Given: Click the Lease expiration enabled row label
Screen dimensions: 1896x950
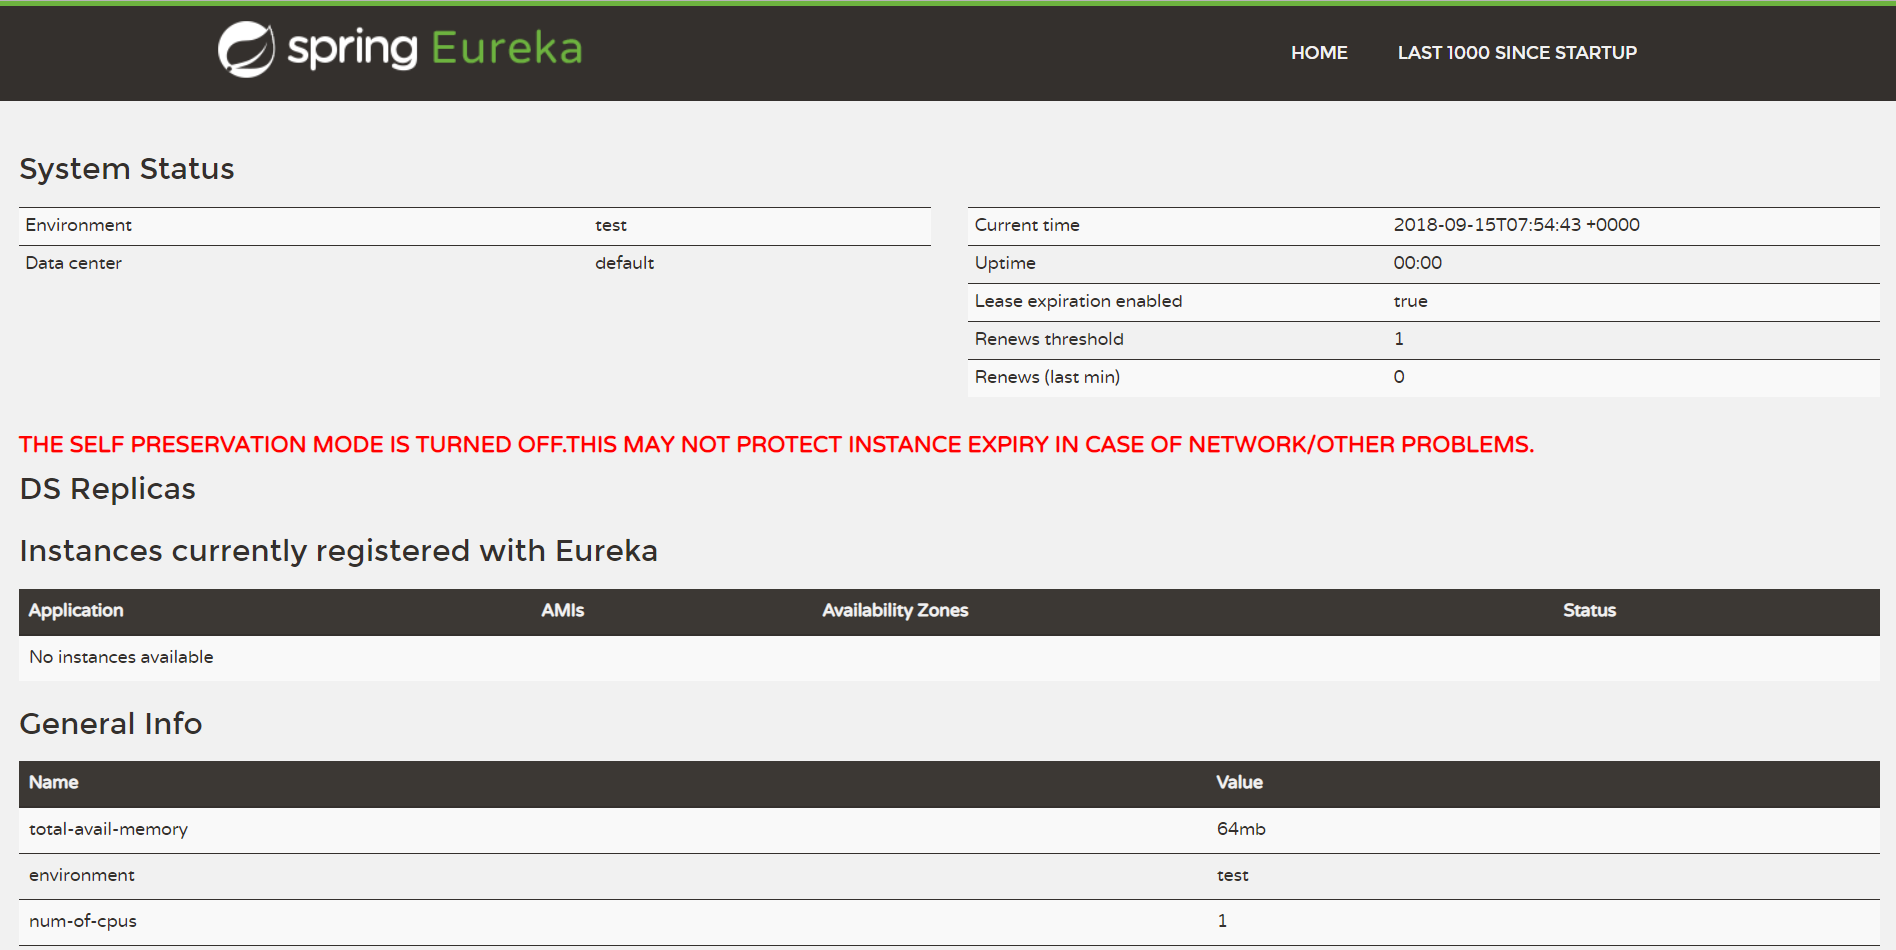Looking at the screenshot, I should tap(1078, 301).
